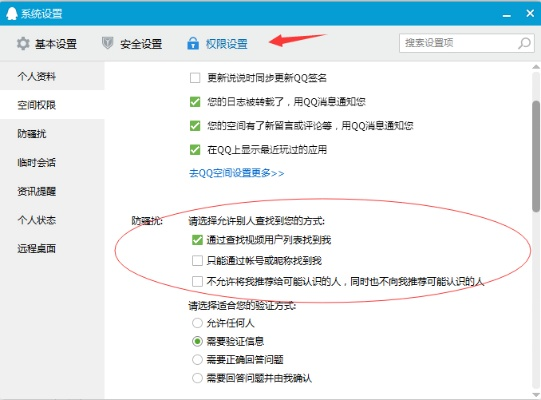Image resolution: width=541 pixels, height=400 pixels.
Task: Click the 防骚扰: section label
Action: click(147, 221)
